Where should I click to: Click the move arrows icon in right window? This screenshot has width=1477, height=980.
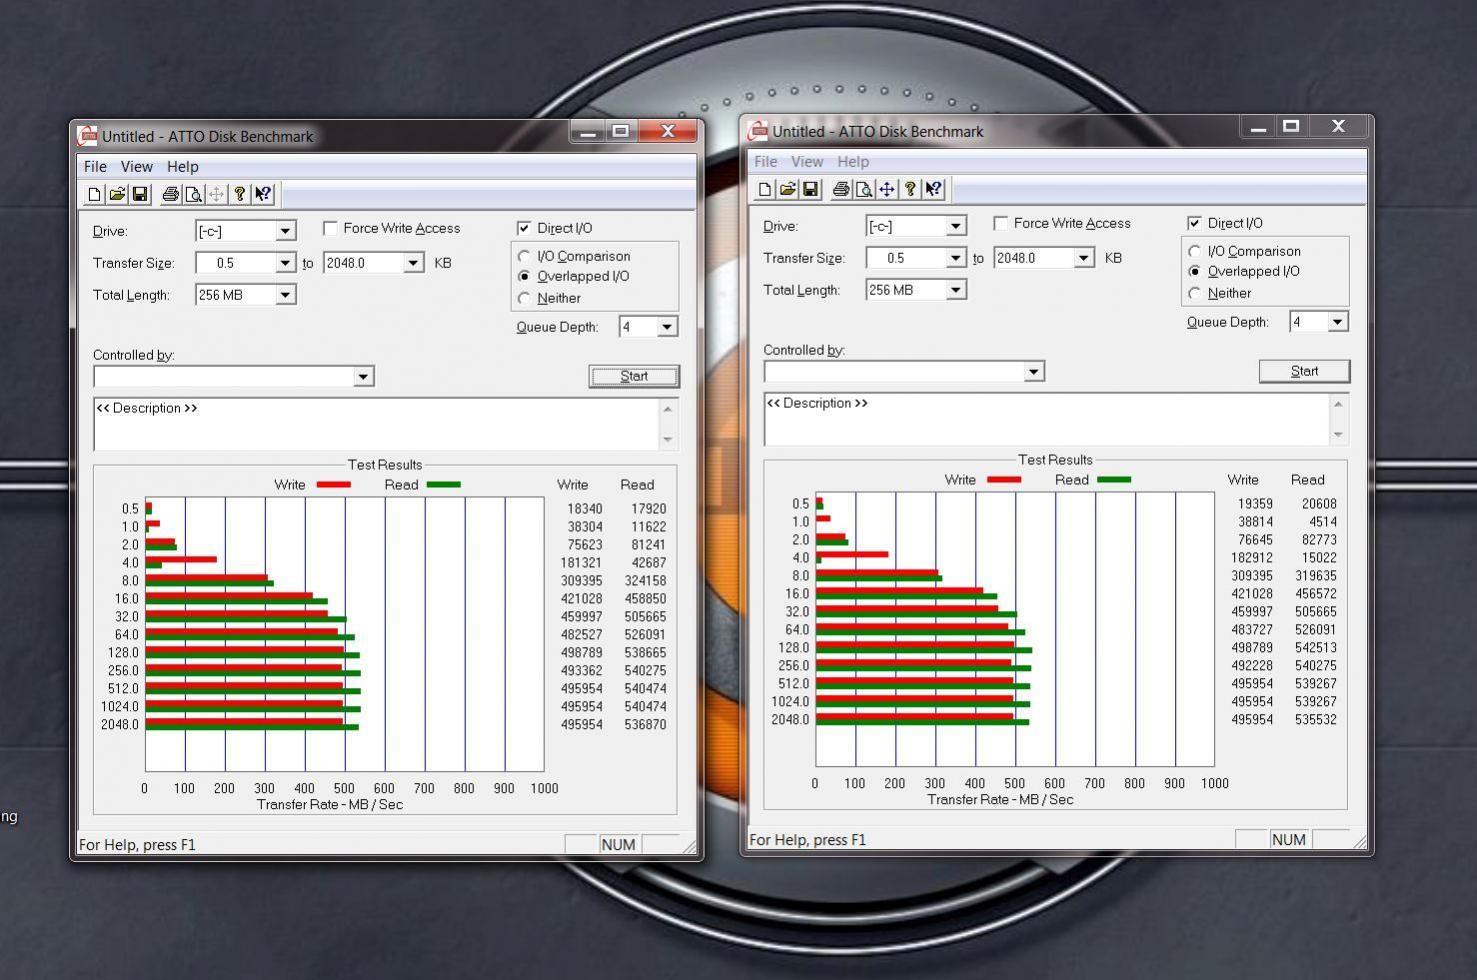point(887,189)
